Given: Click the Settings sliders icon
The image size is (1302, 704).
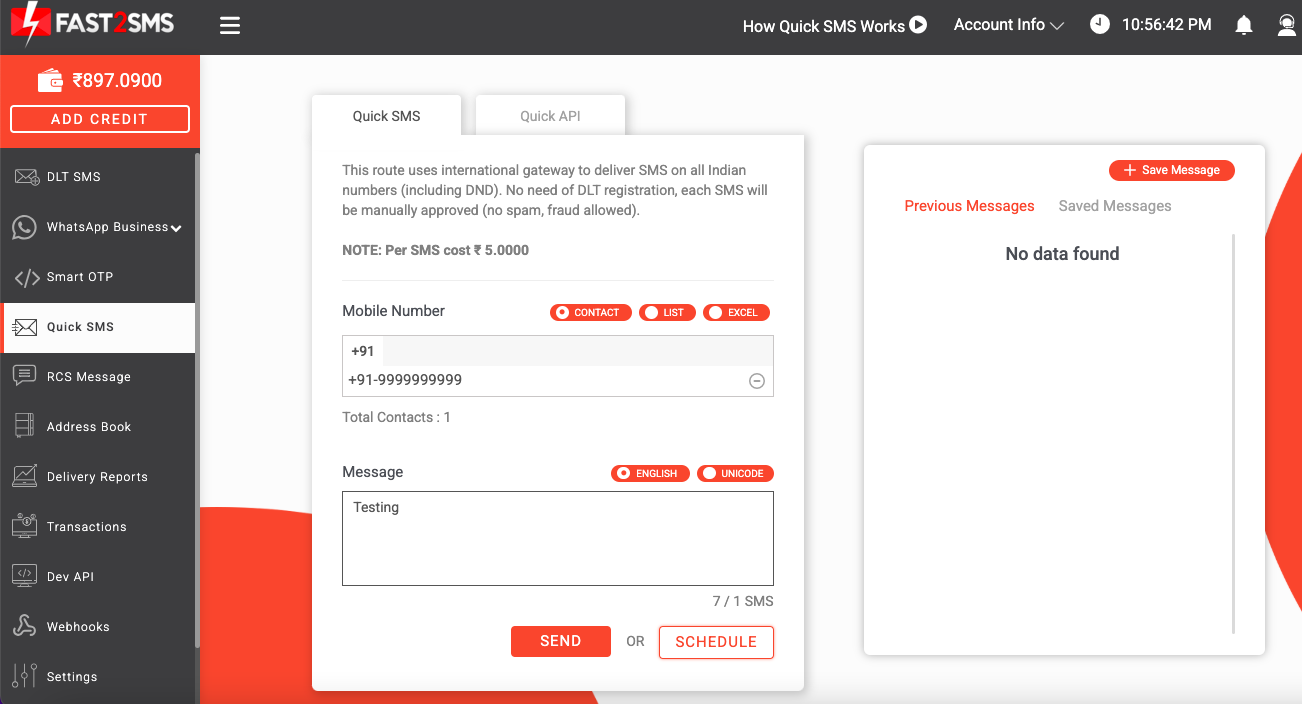Looking at the screenshot, I should click(x=25, y=676).
